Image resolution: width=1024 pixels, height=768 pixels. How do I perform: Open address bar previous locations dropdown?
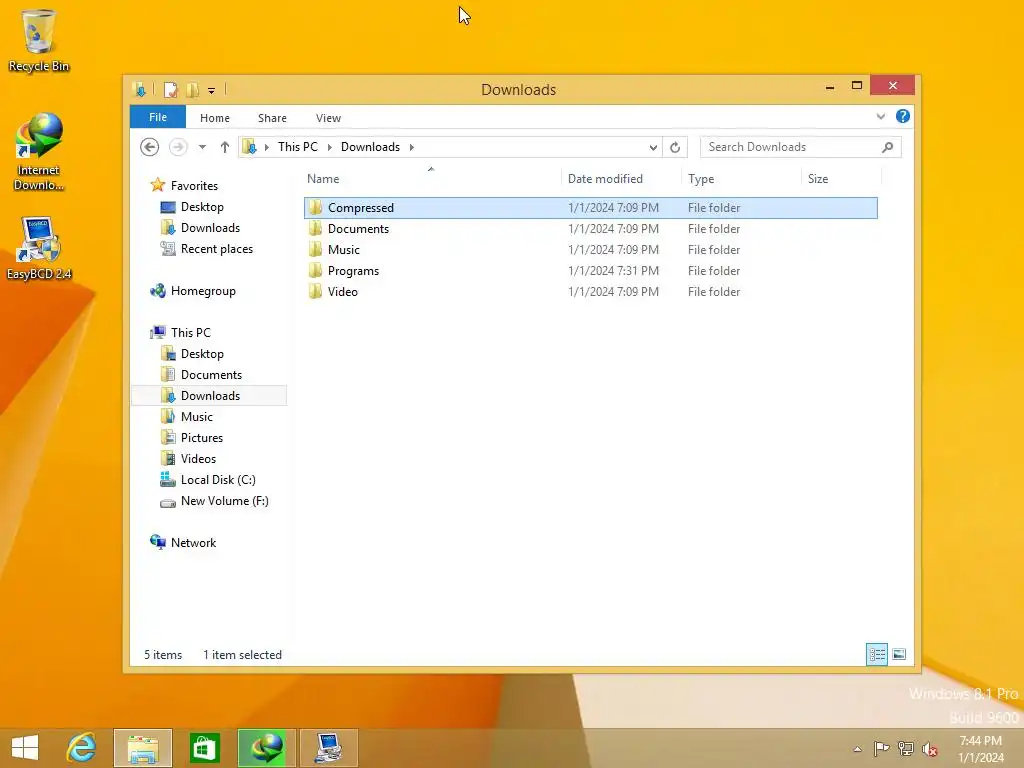click(x=653, y=148)
